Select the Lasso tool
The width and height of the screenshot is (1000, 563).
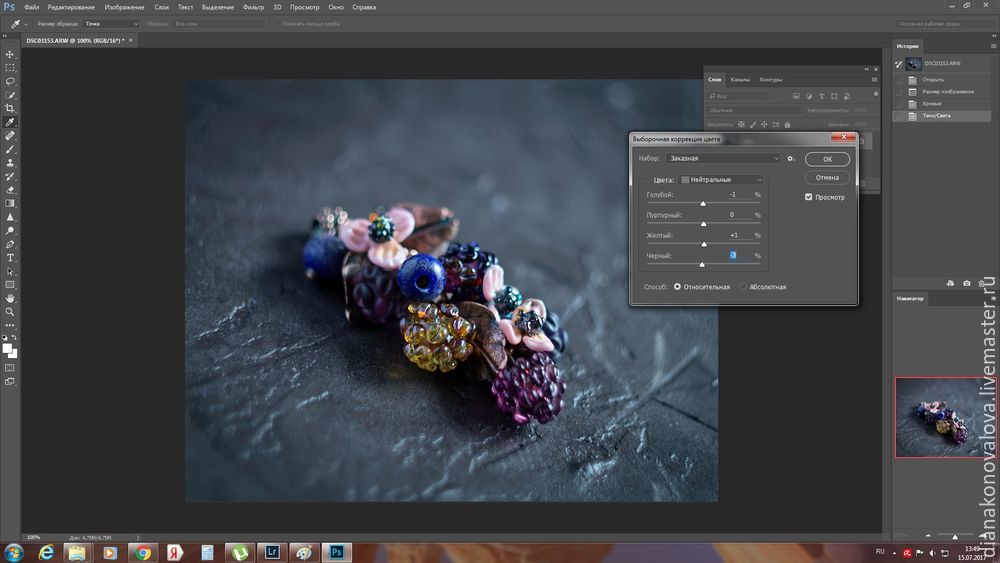[x=10, y=81]
